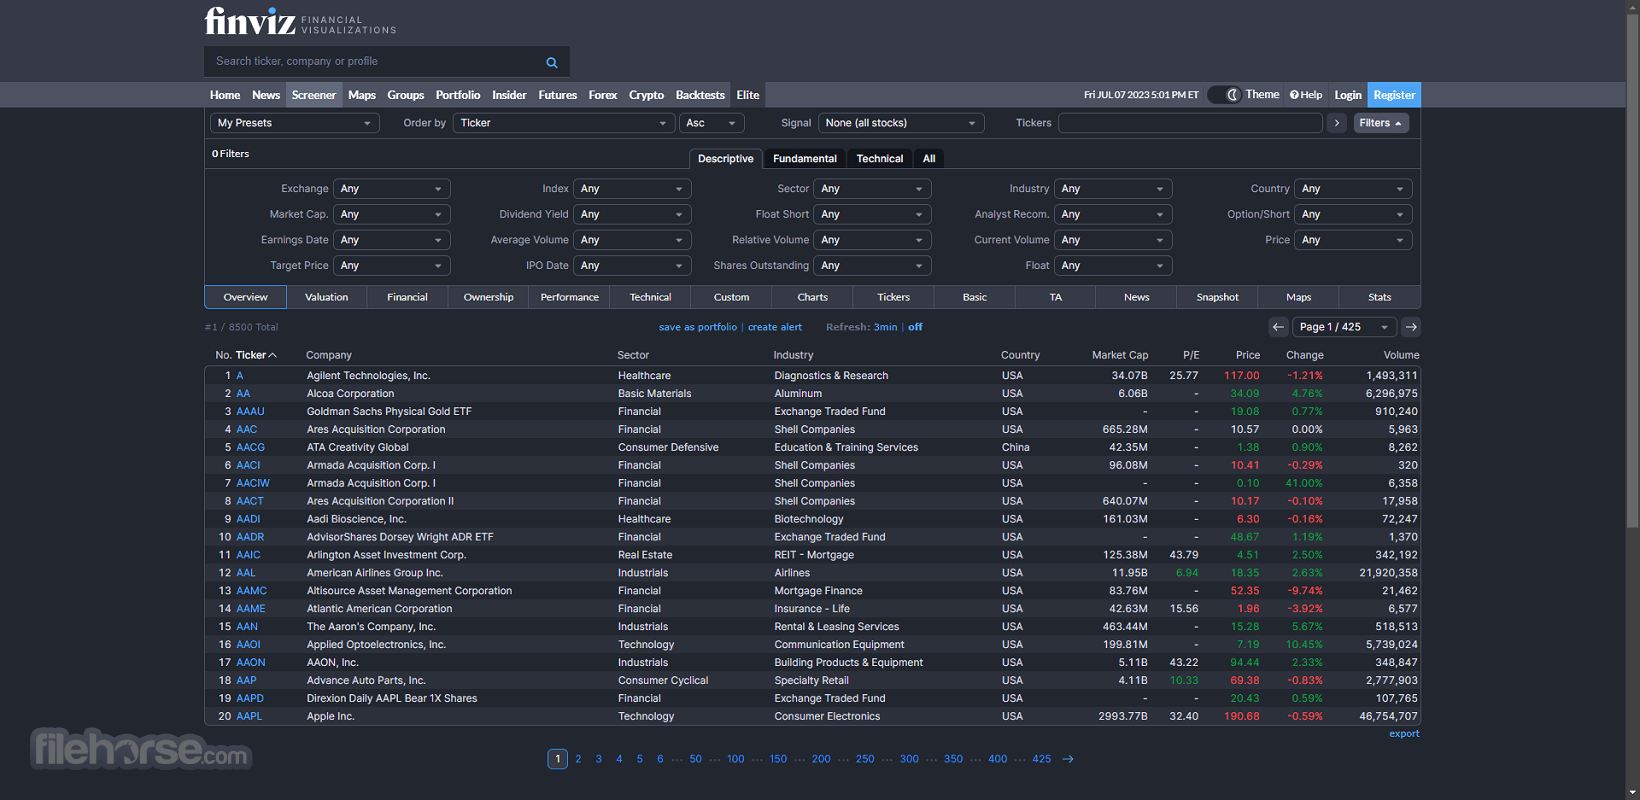This screenshot has width=1640, height=800.
Task: Go to the previous page arrow
Action: [1278, 327]
